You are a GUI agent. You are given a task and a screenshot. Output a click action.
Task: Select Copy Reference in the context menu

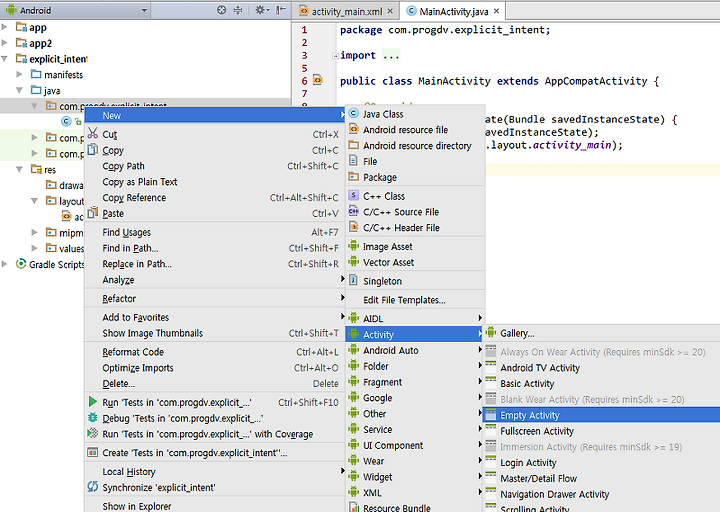click(x=215, y=198)
